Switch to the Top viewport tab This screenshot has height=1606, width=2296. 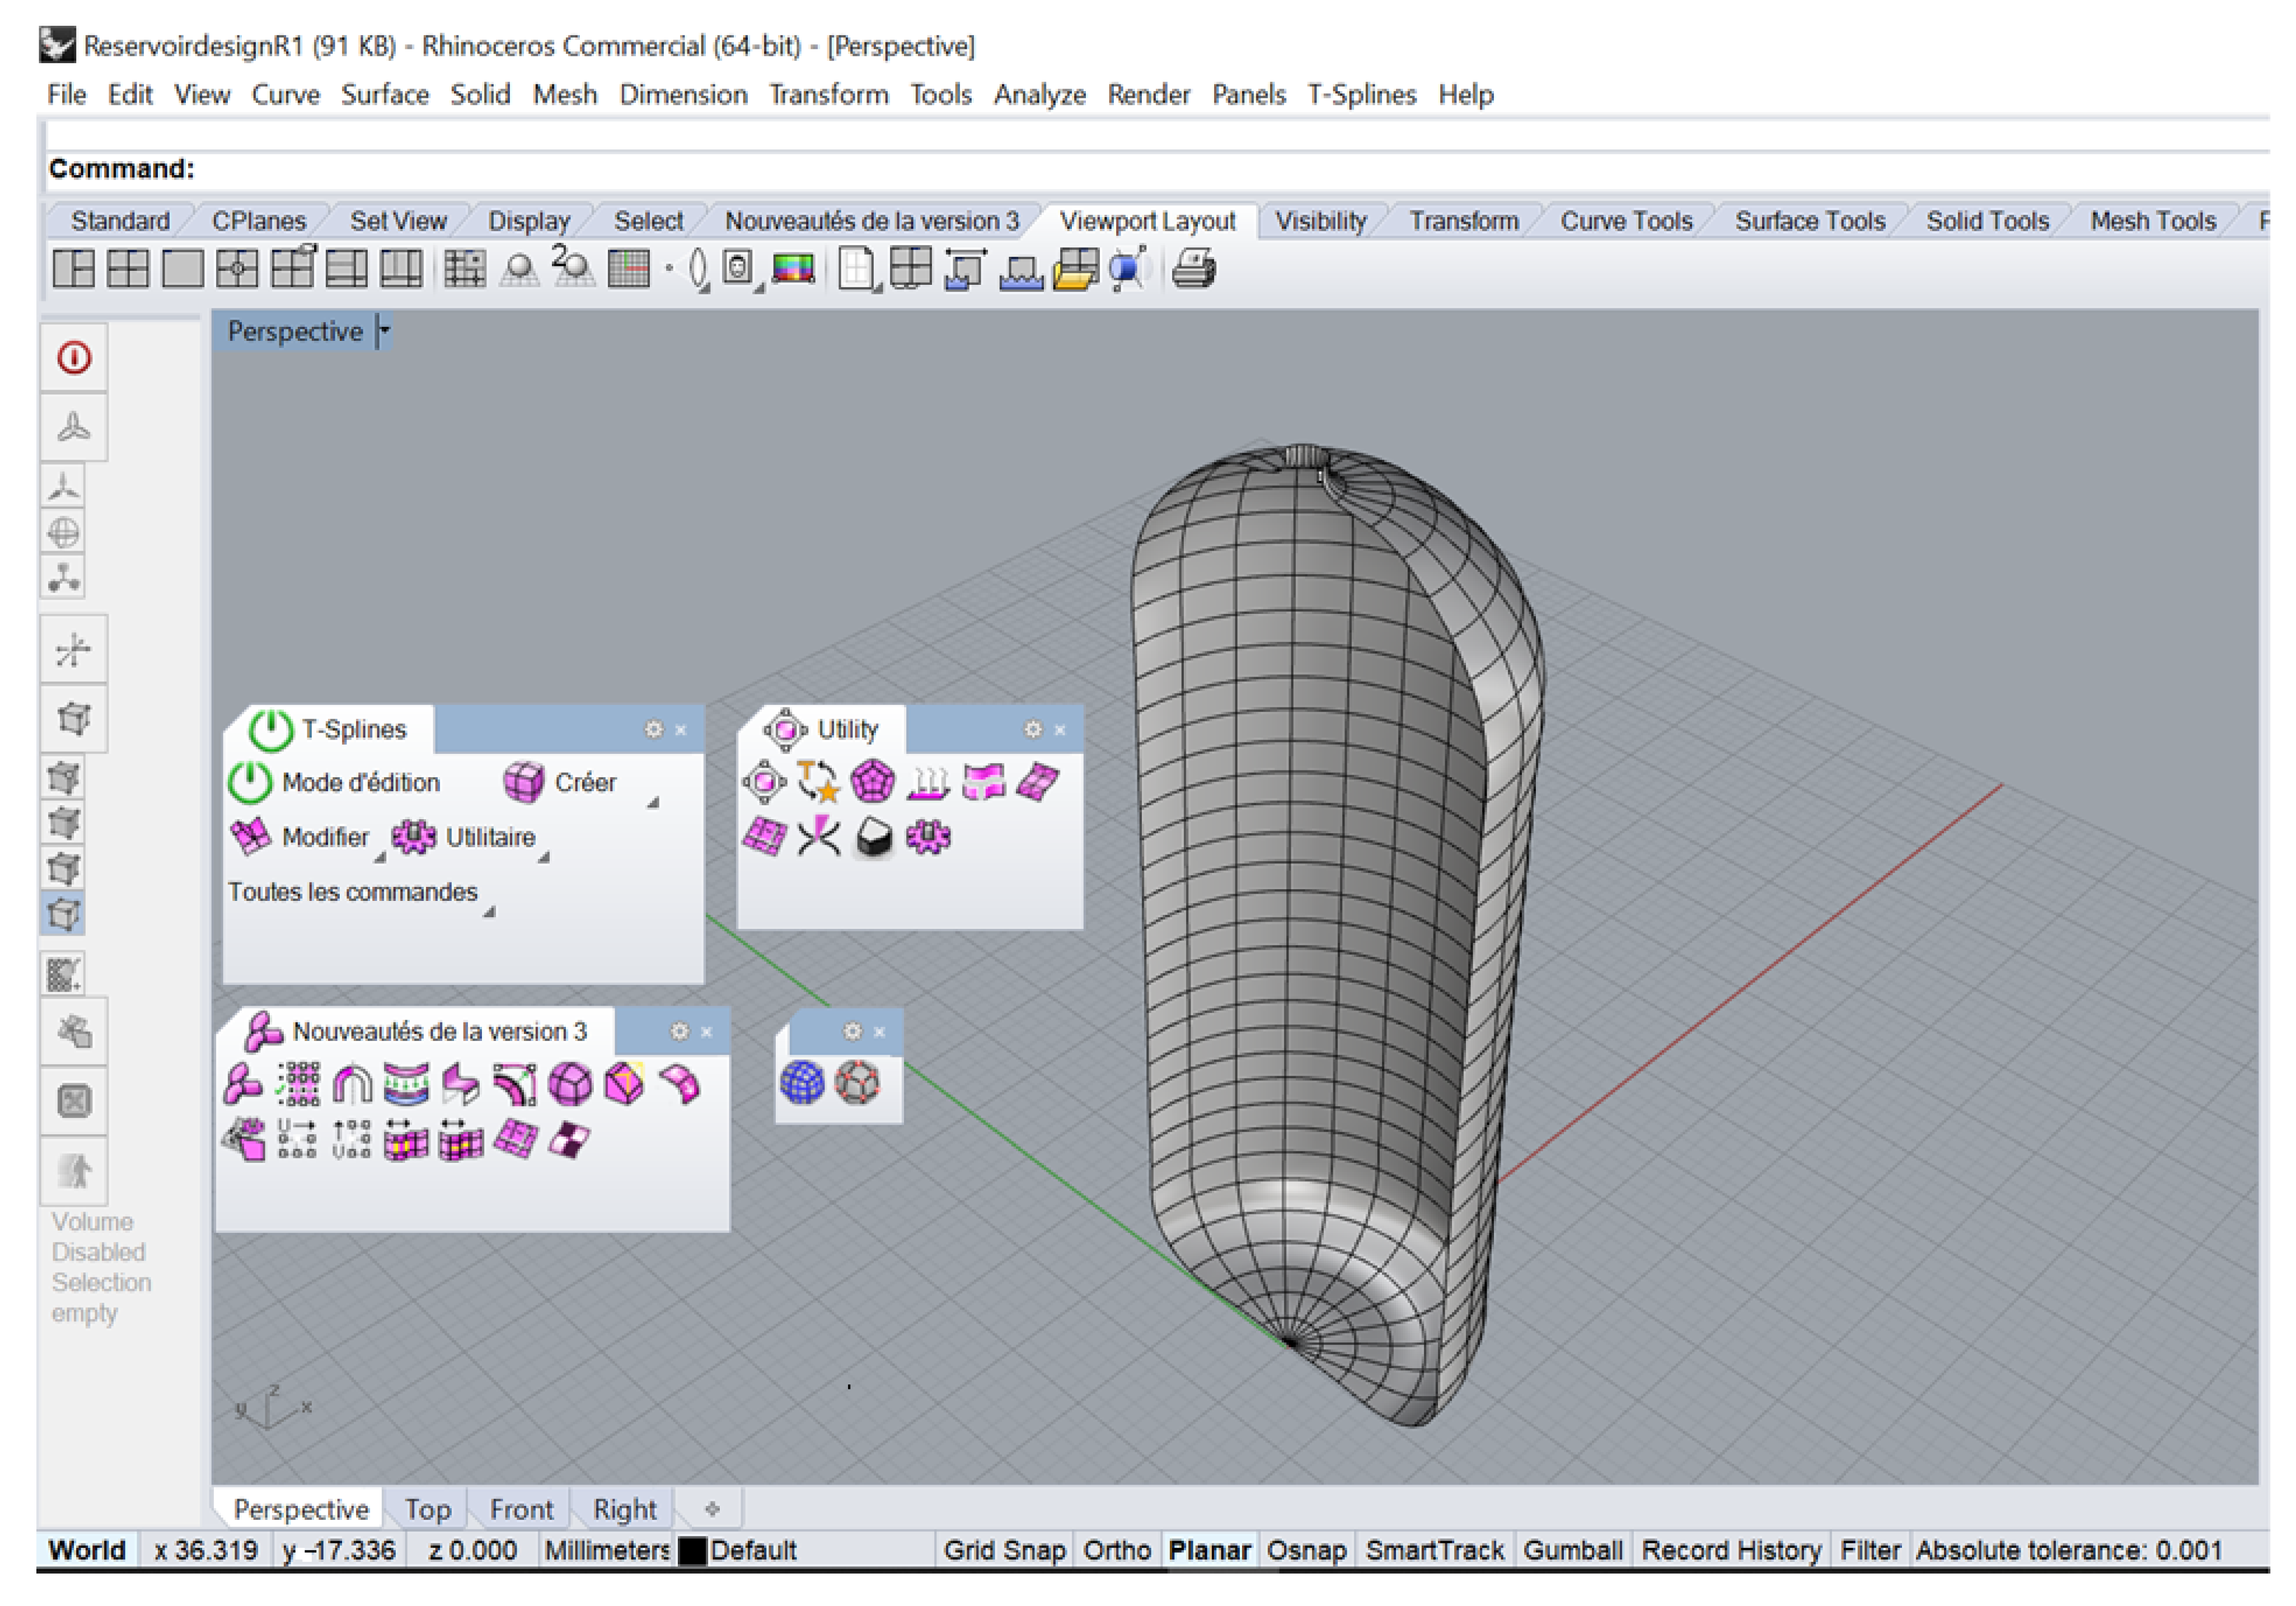[x=427, y=1509]
